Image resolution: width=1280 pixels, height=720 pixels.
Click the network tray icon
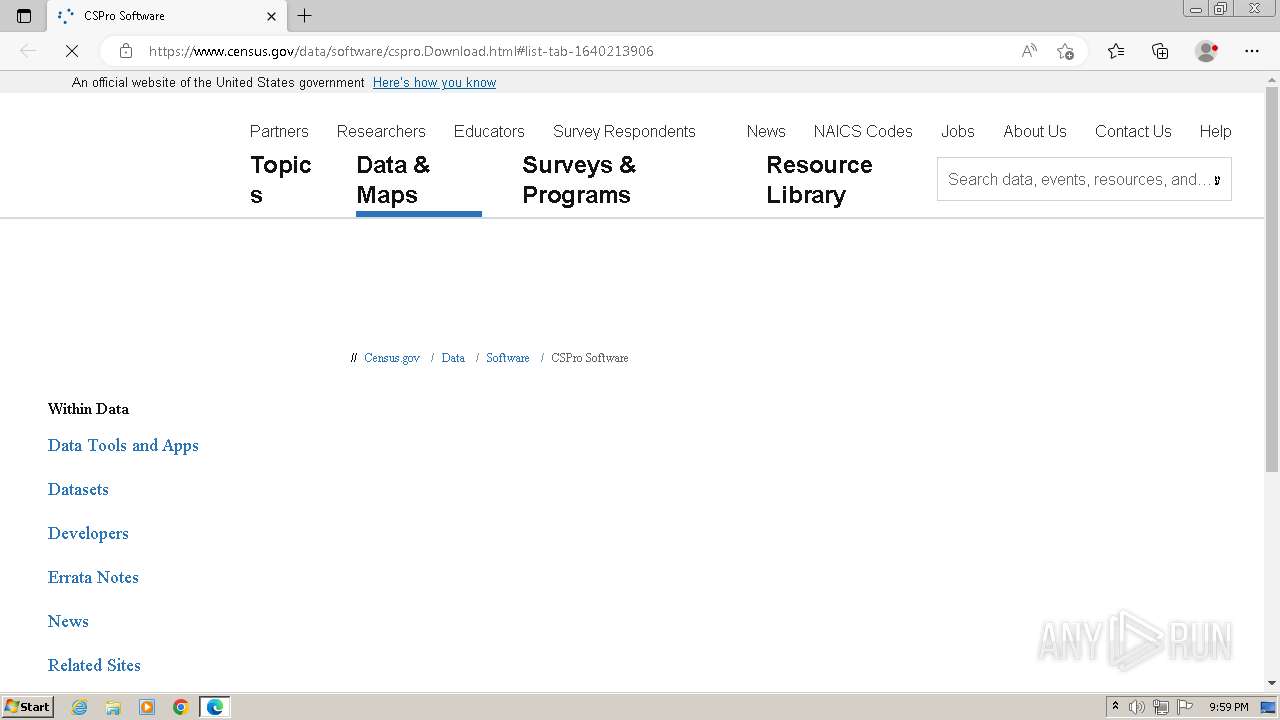tap(1161, 707)
